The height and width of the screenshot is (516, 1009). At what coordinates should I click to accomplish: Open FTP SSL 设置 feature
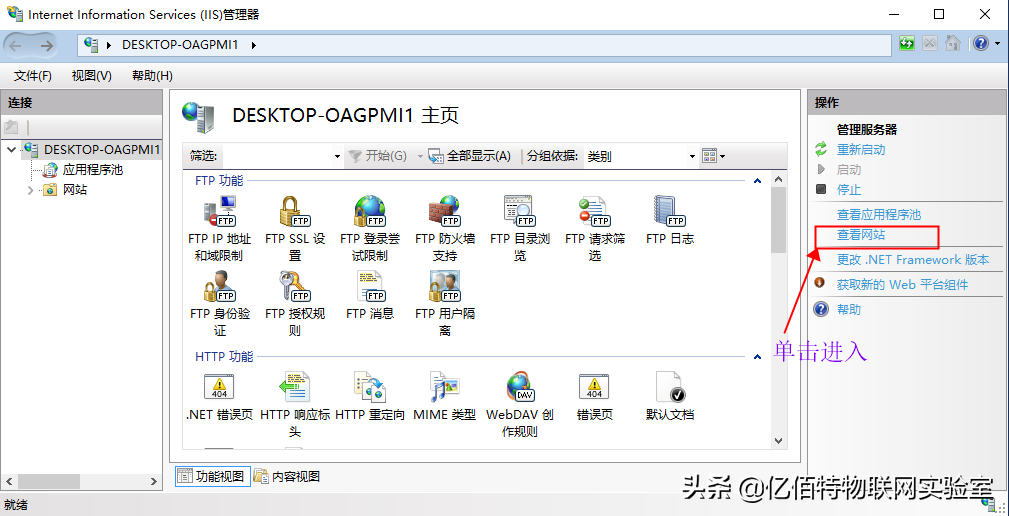[294, 213]
